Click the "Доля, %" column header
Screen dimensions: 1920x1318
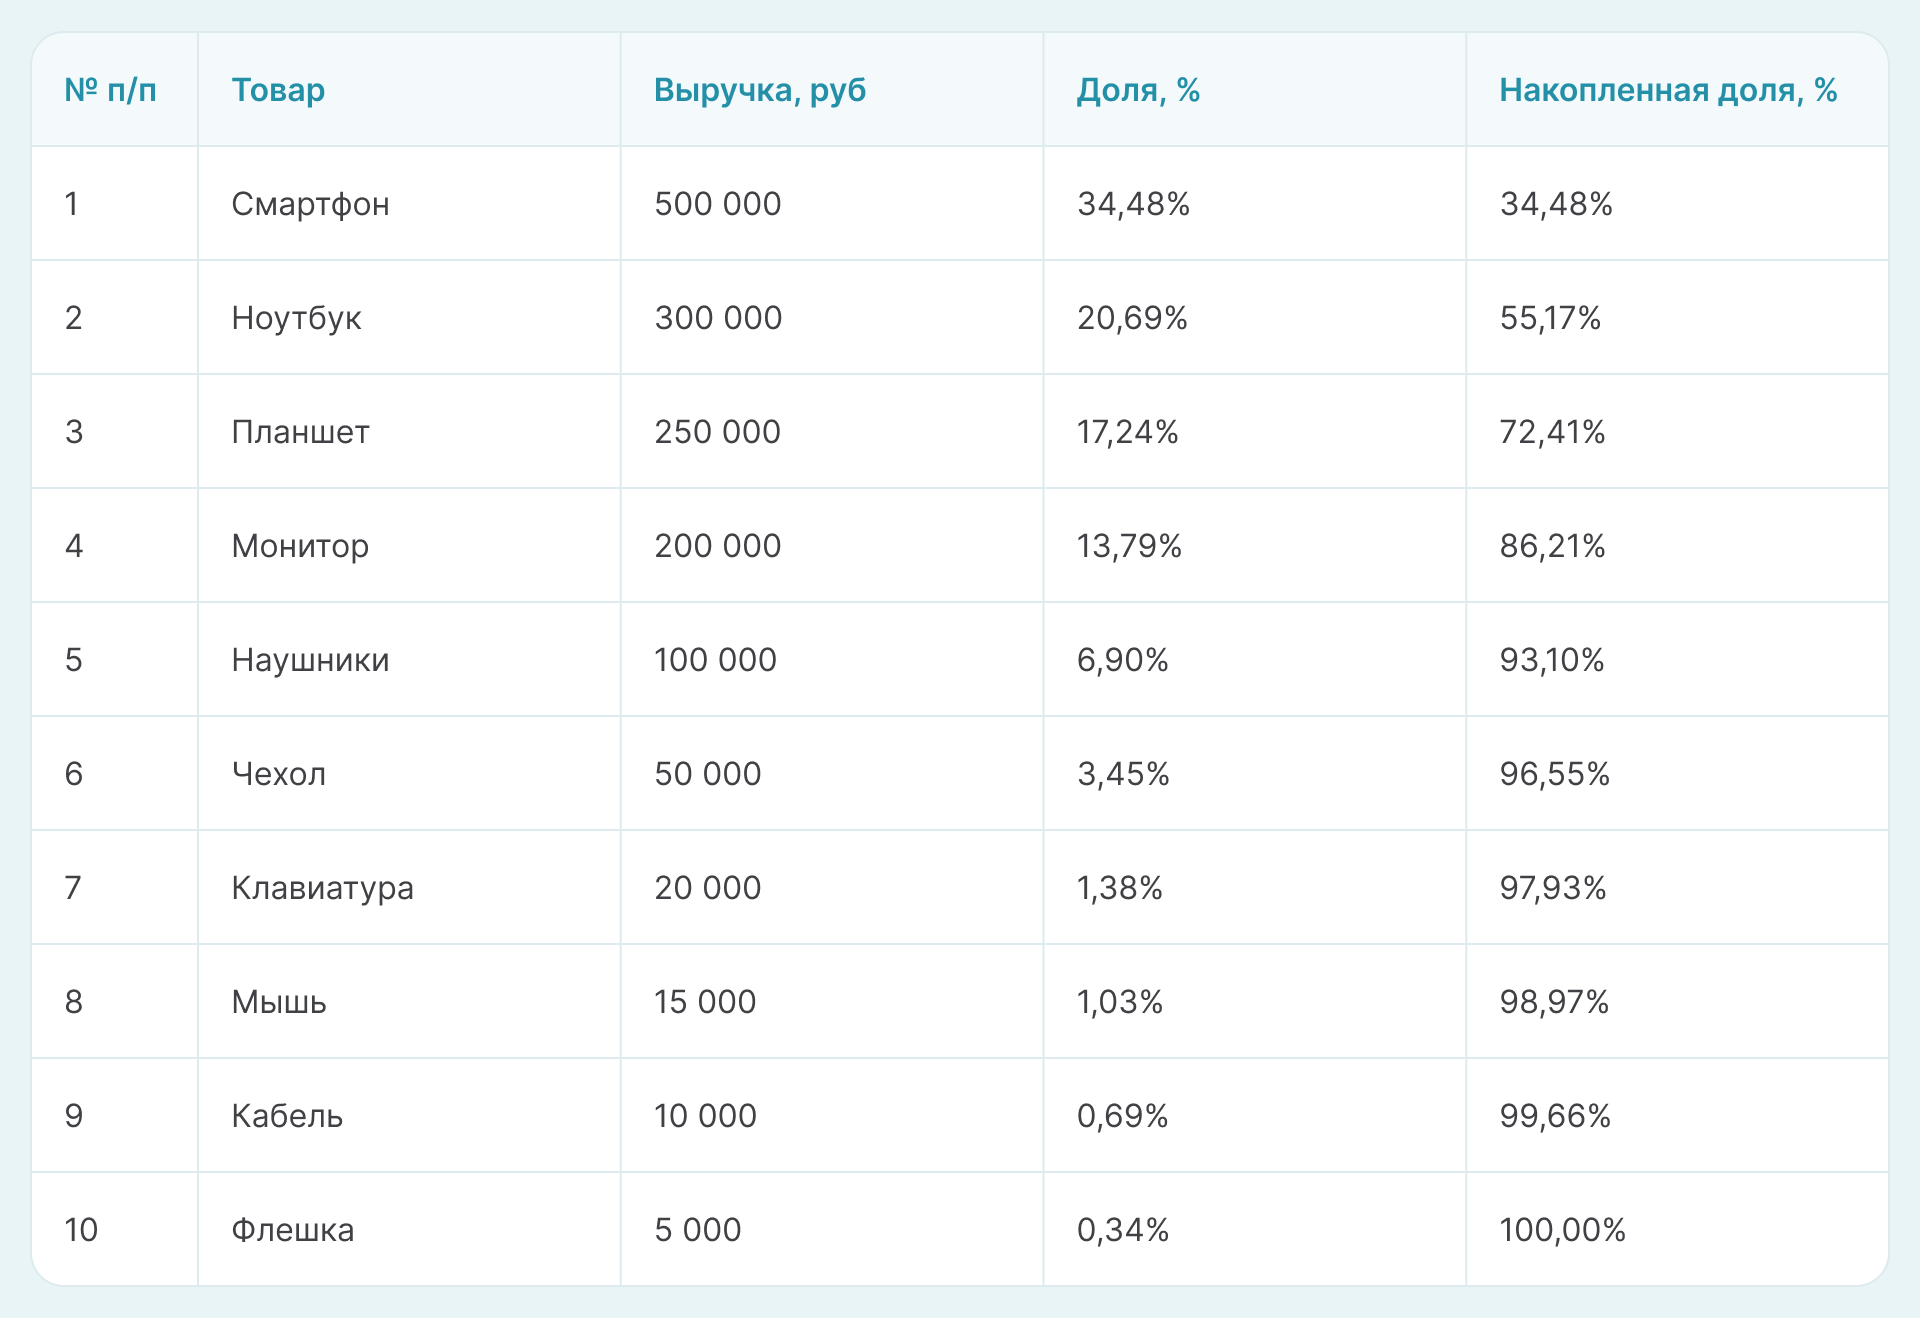tap(1138, 90)
